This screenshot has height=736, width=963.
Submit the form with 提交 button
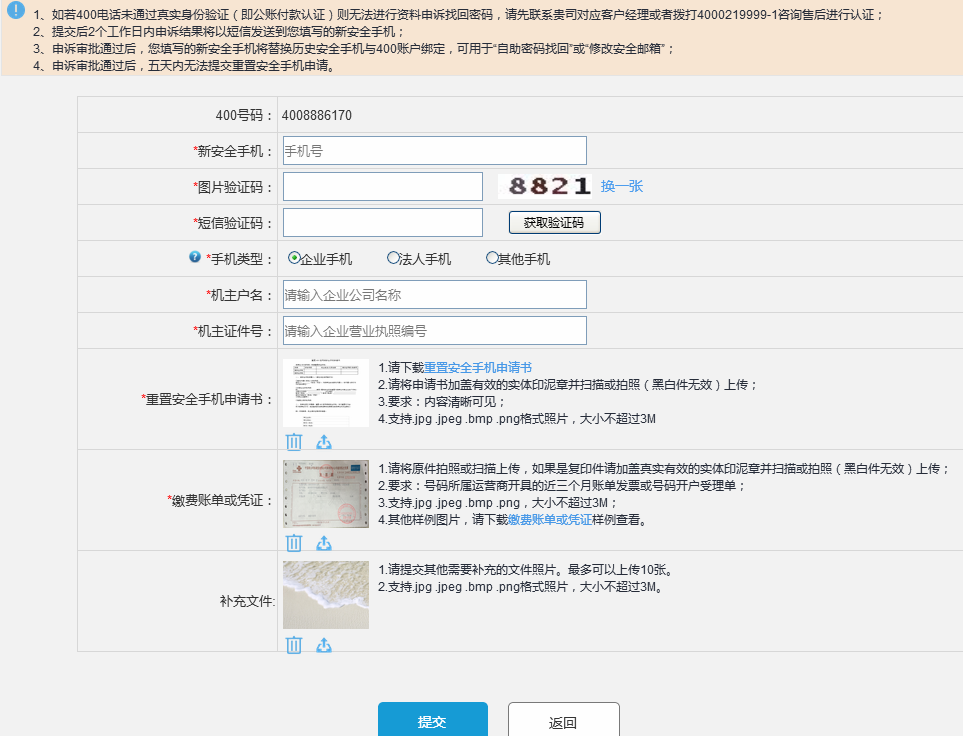click(432, 722)
